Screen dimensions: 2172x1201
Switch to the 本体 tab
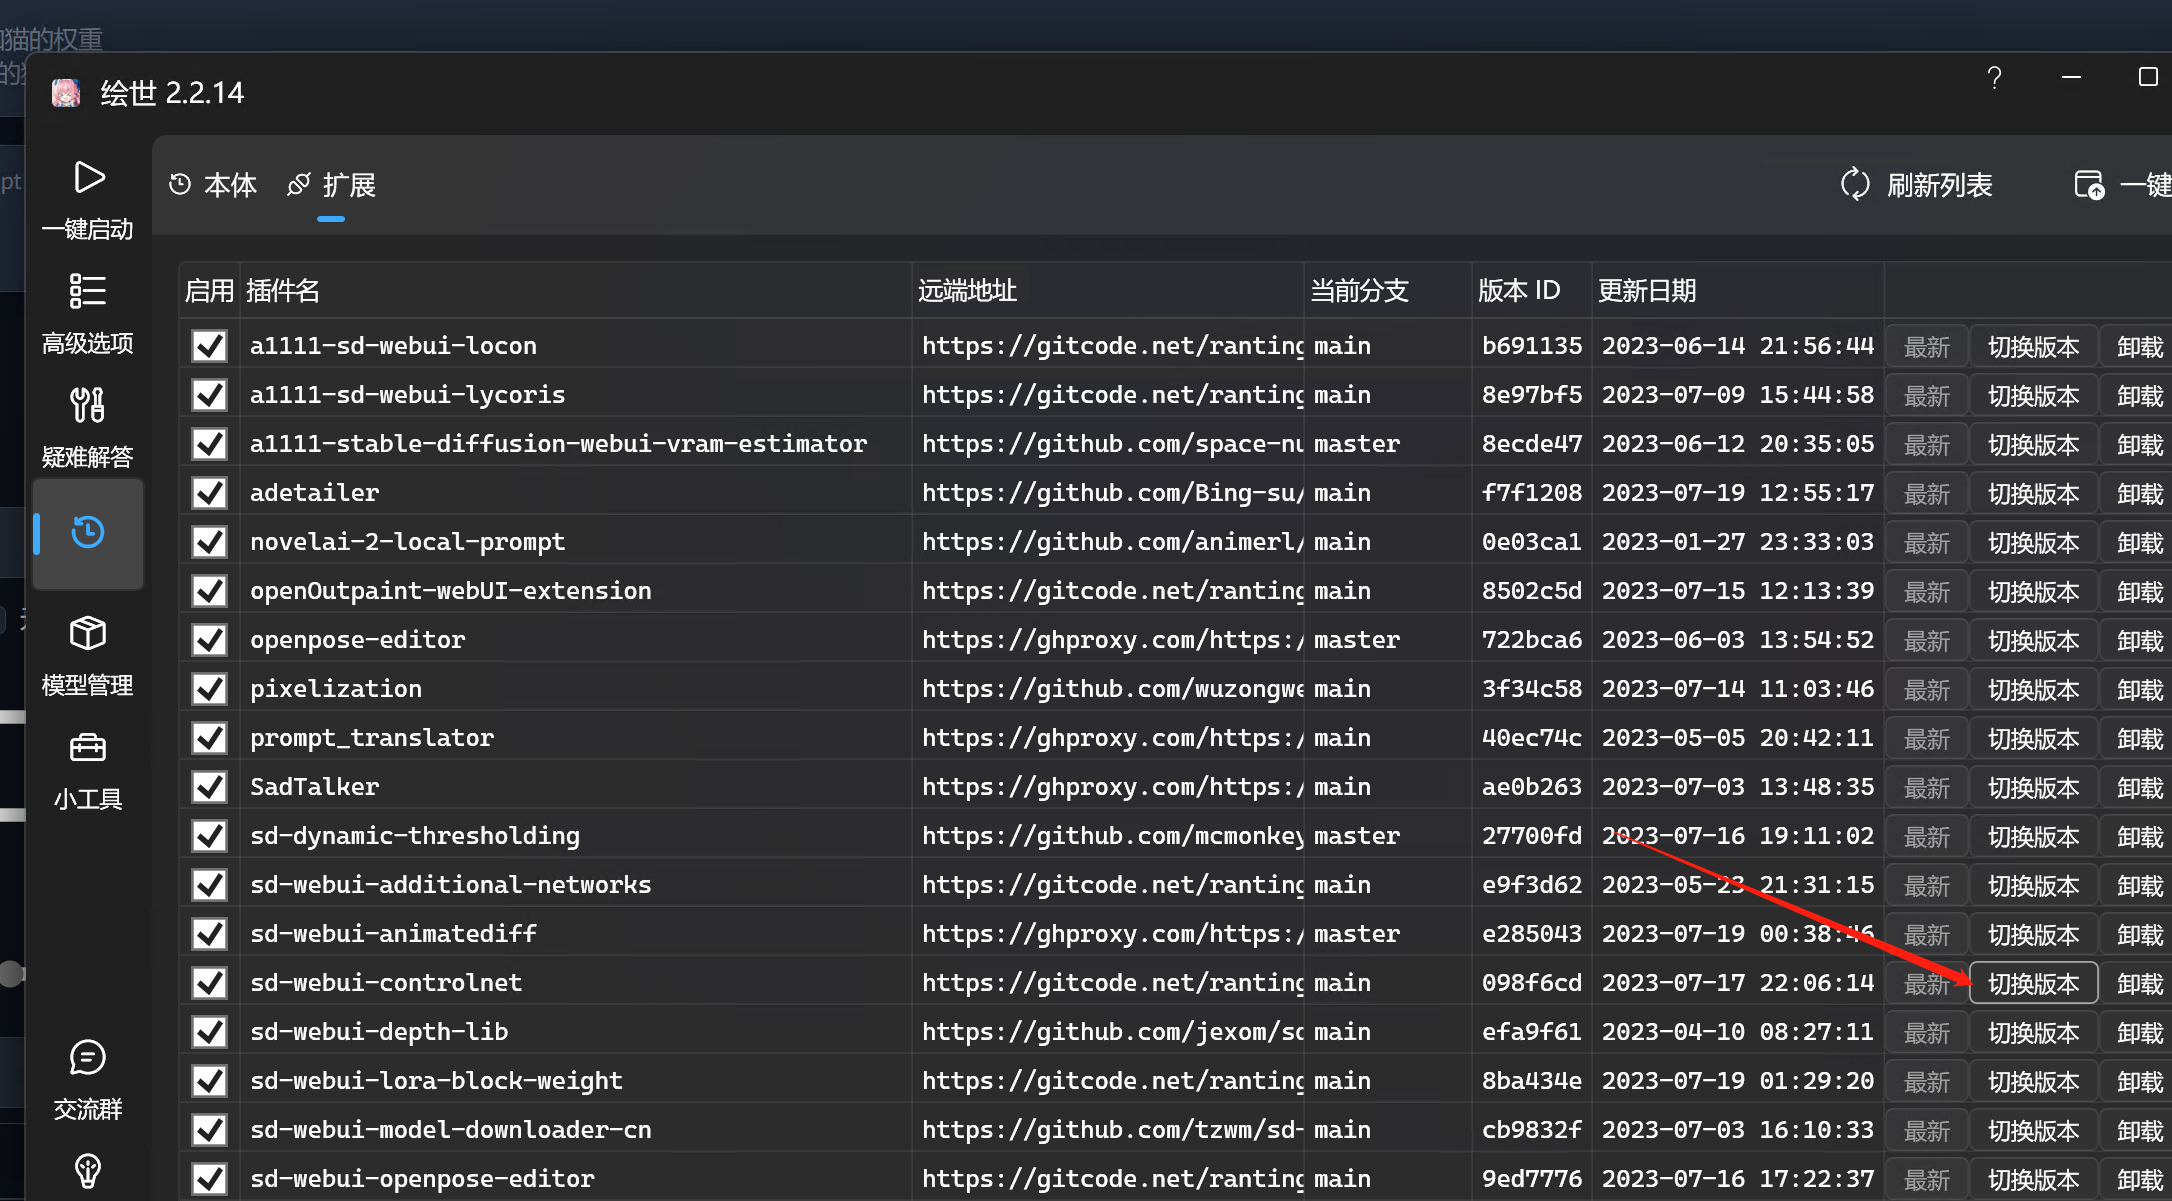pos(212,185)
